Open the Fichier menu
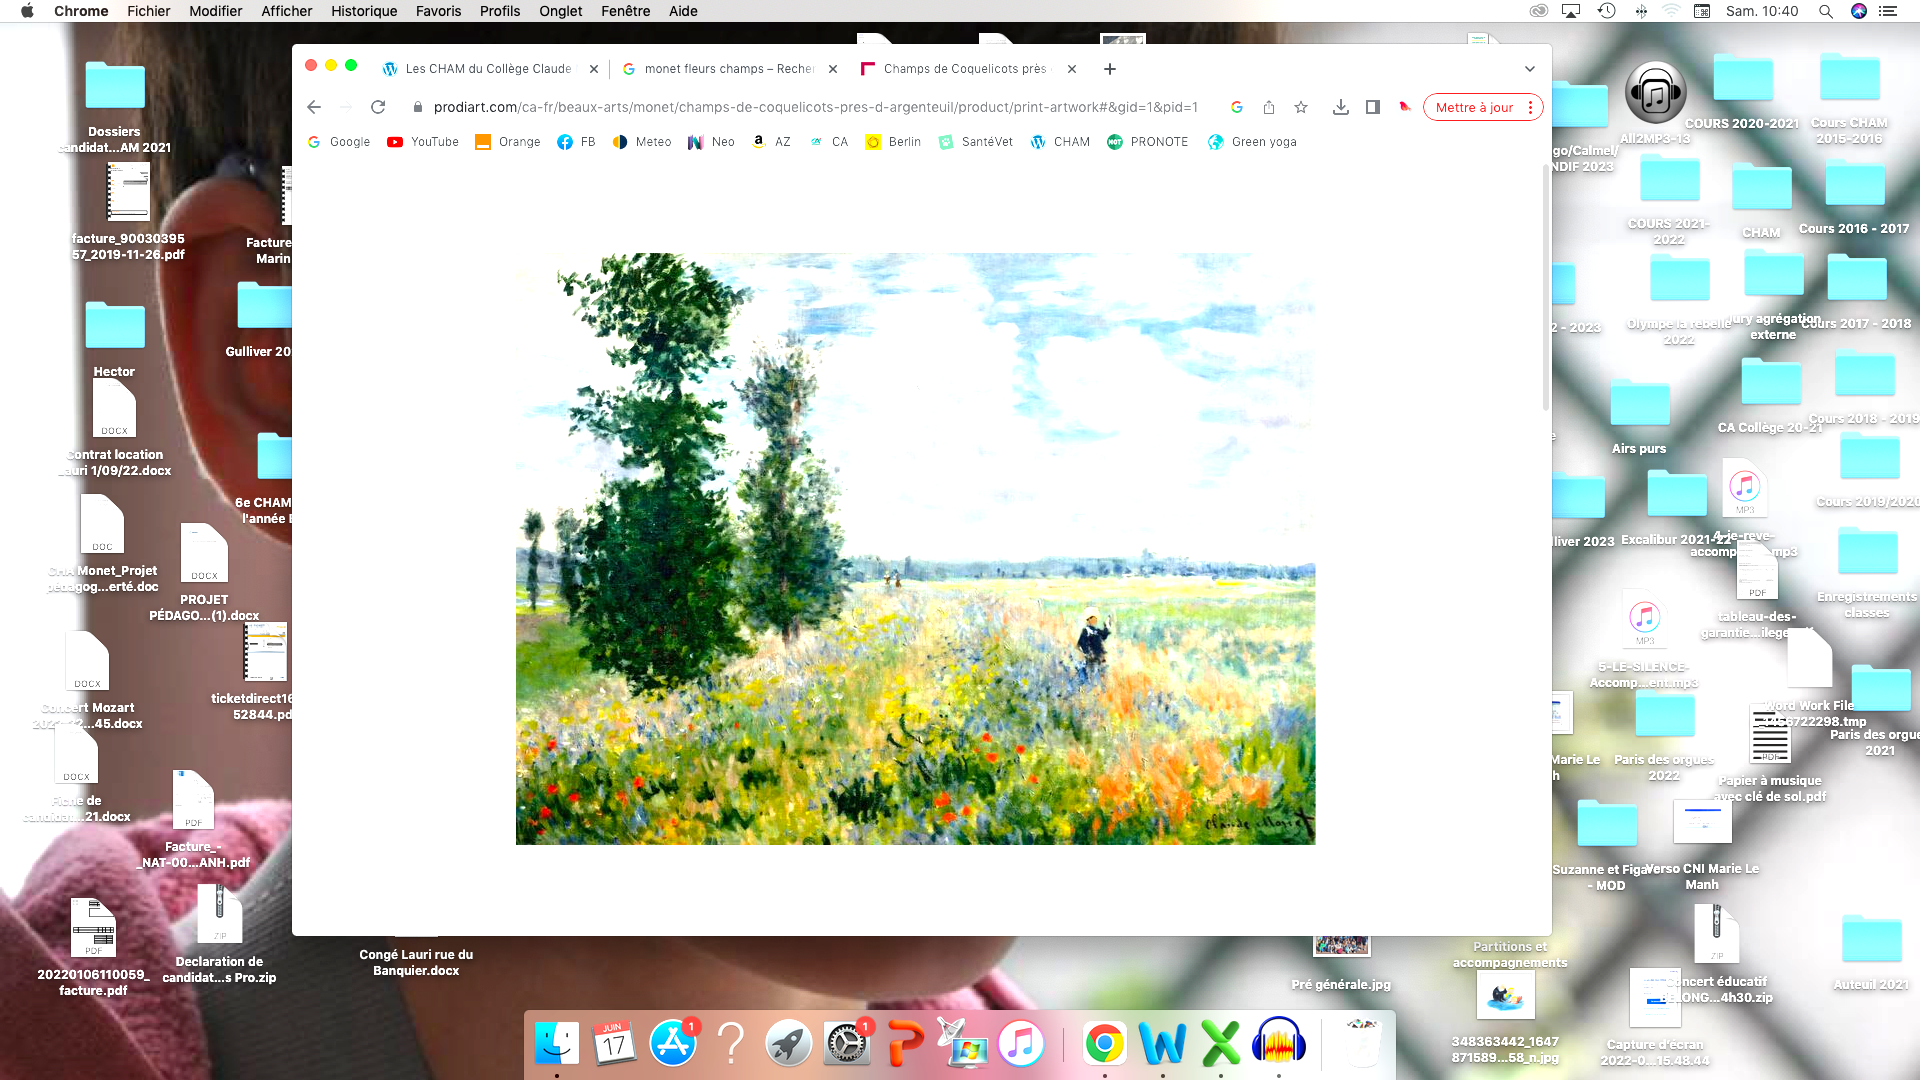The width and height of the screenshot is (1920, 1080). pos(149,11)
